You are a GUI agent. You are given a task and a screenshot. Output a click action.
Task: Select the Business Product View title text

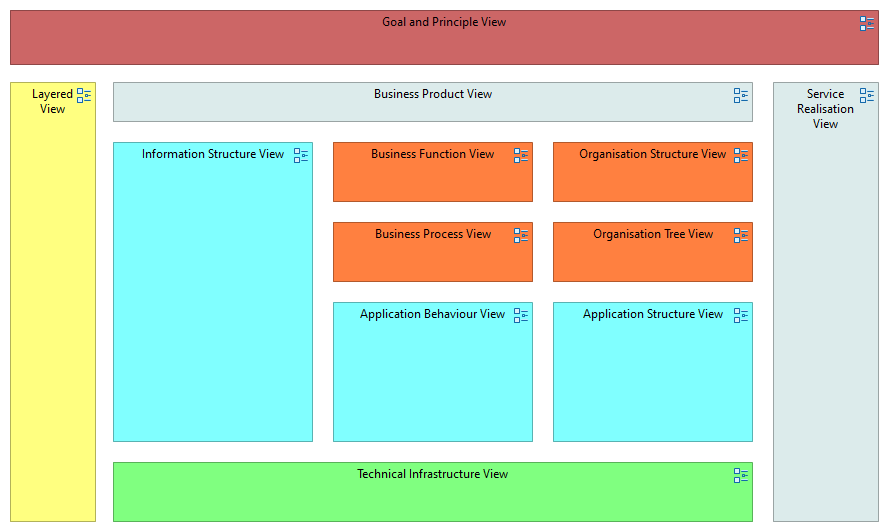[x=433, y=94]
